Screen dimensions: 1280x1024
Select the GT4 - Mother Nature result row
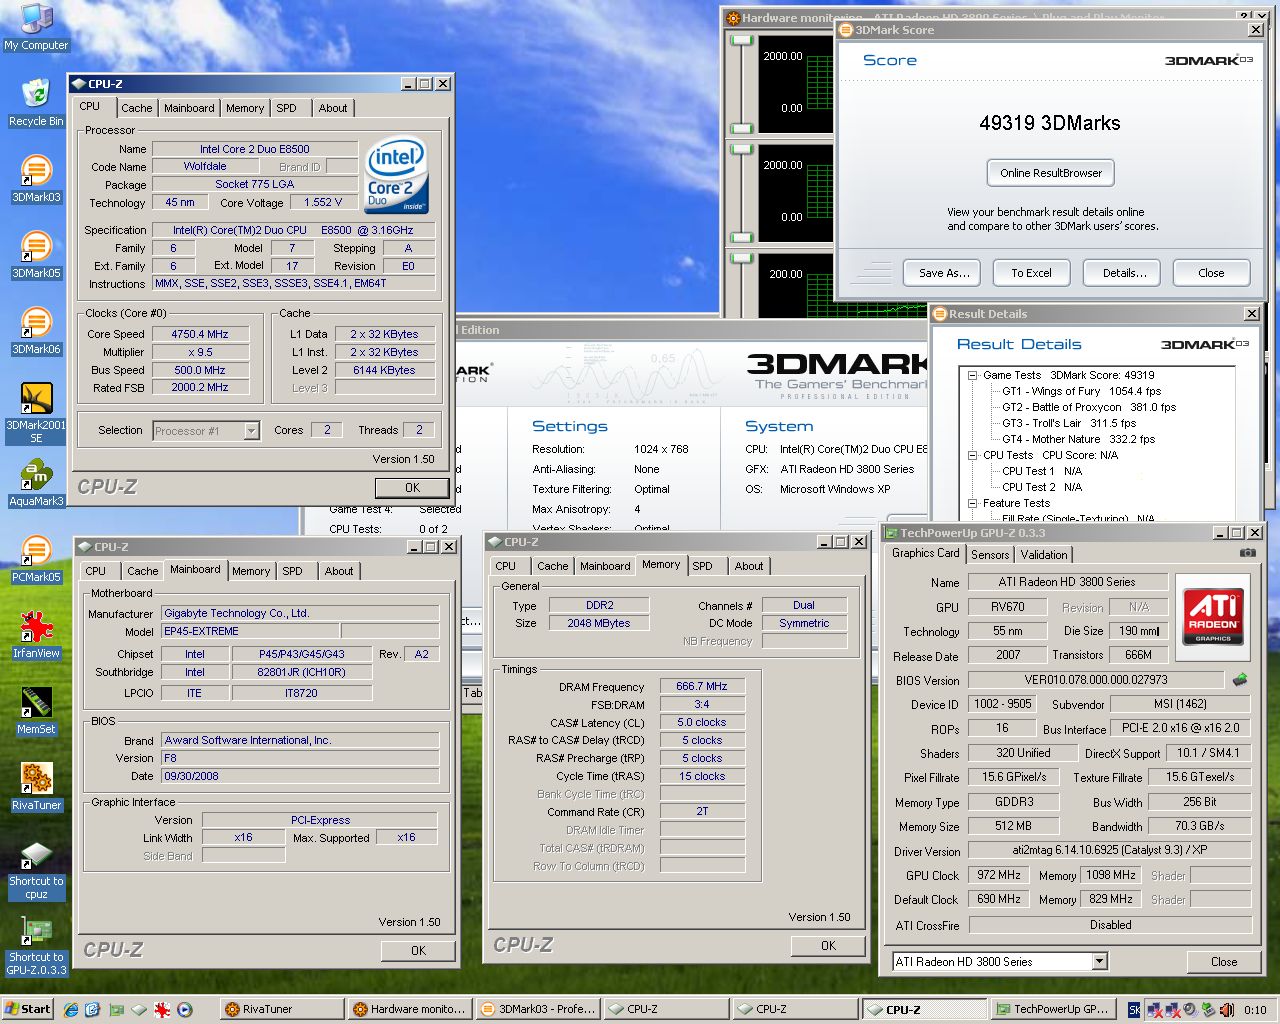coord(1079,439)
